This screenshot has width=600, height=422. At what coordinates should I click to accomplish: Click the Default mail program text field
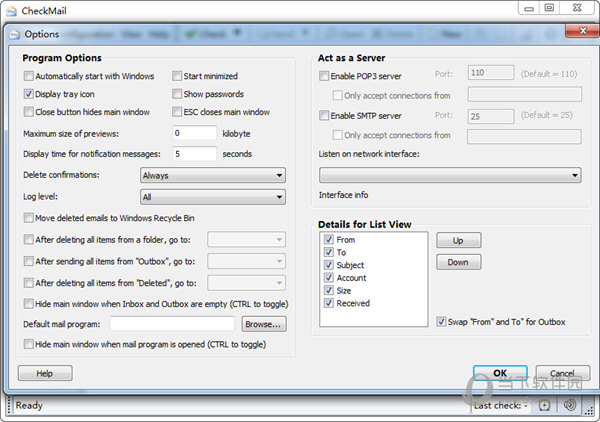173,324
